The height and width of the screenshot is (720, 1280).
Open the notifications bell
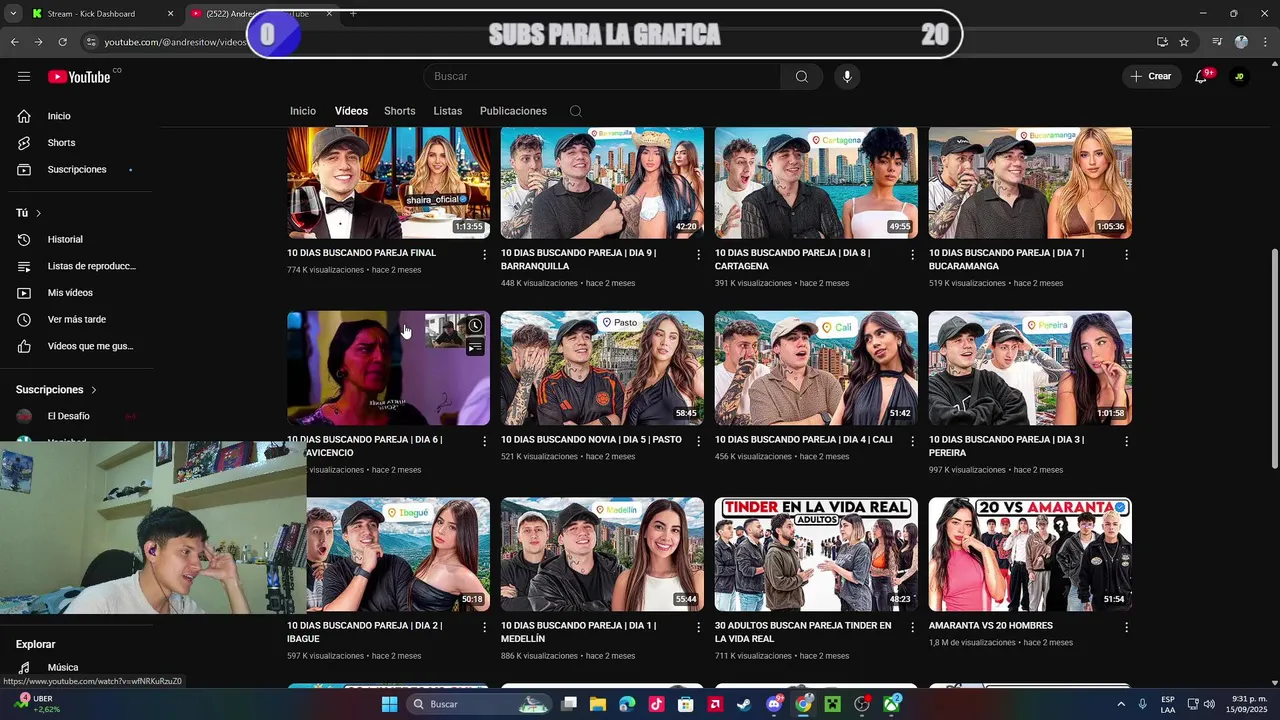coord(1201,76)
